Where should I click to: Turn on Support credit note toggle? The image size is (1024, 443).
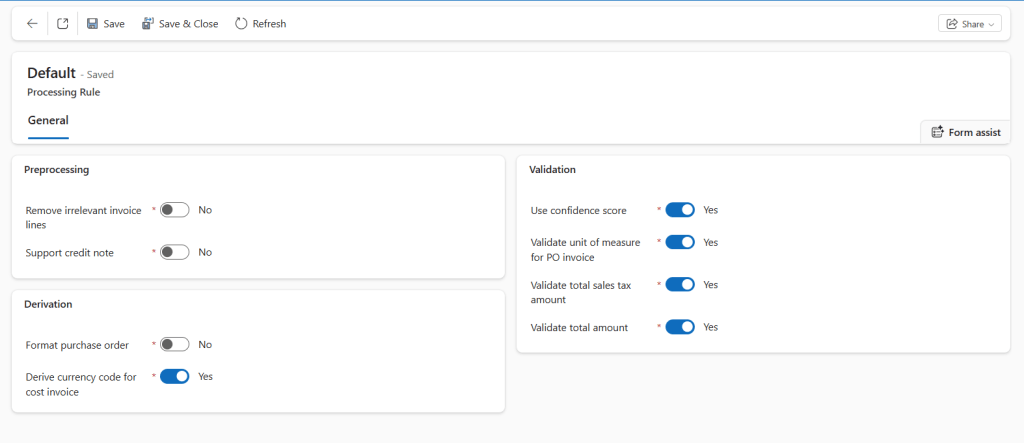tap(175, 252)
